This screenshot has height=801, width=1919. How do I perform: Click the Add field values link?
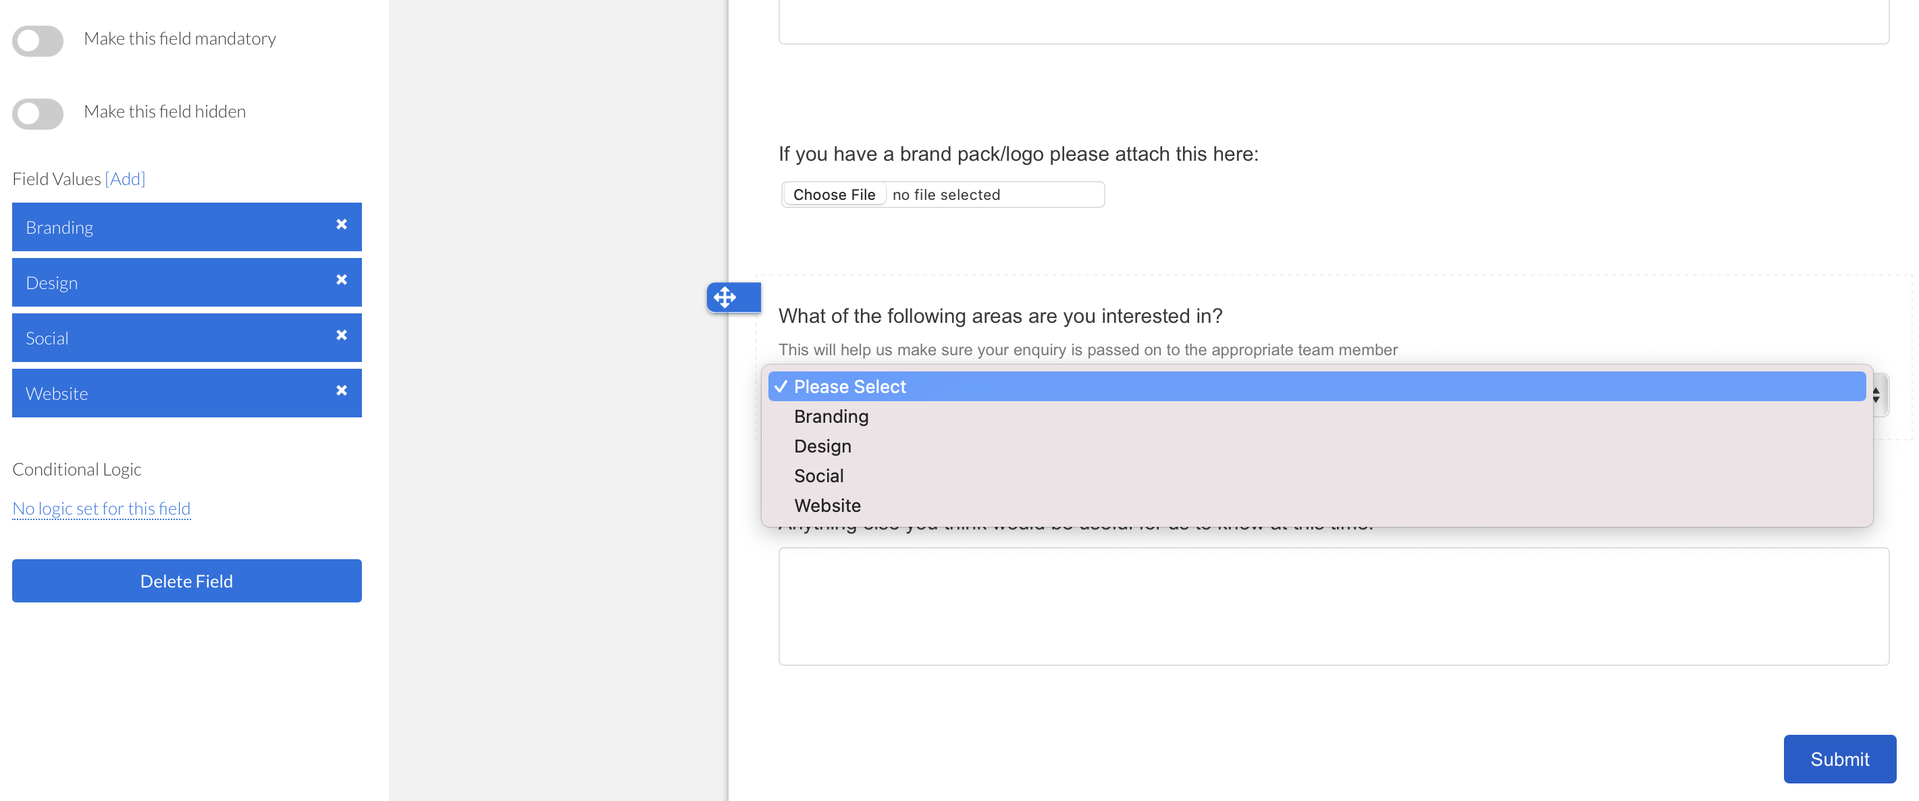tap(125, 179)
